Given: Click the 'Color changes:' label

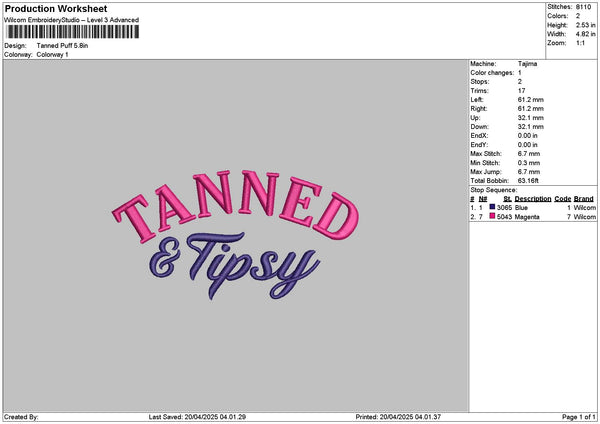Looking at the screenshot, I should 492,73.
